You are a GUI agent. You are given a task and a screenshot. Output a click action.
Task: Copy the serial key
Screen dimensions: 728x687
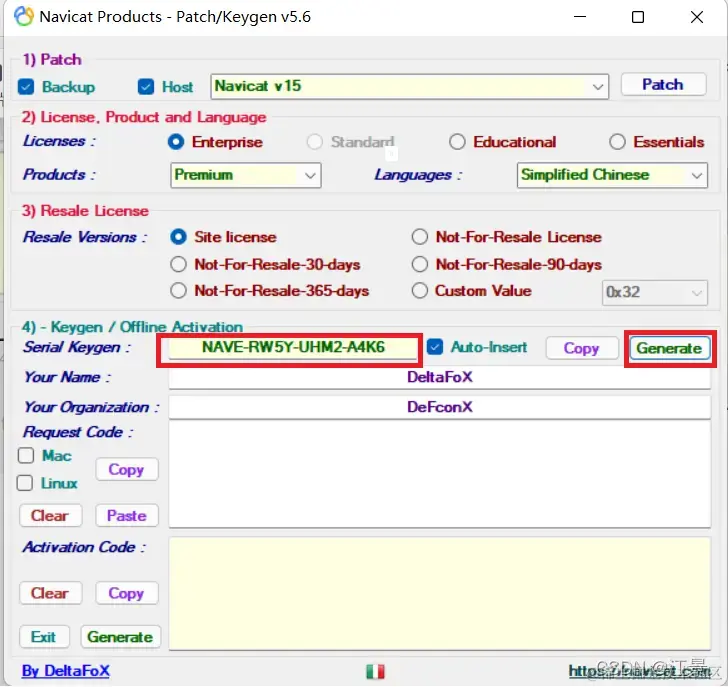coord(582,348)
